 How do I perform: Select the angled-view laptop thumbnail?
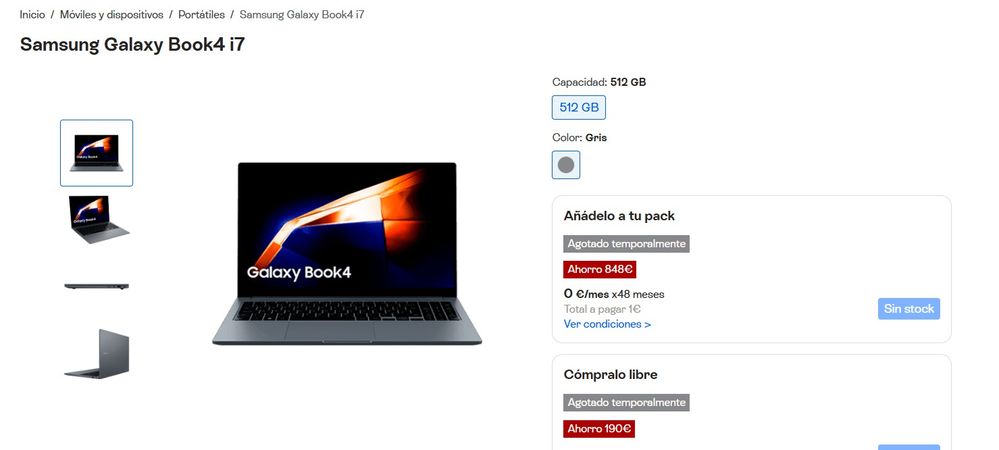tap(97, 219)
